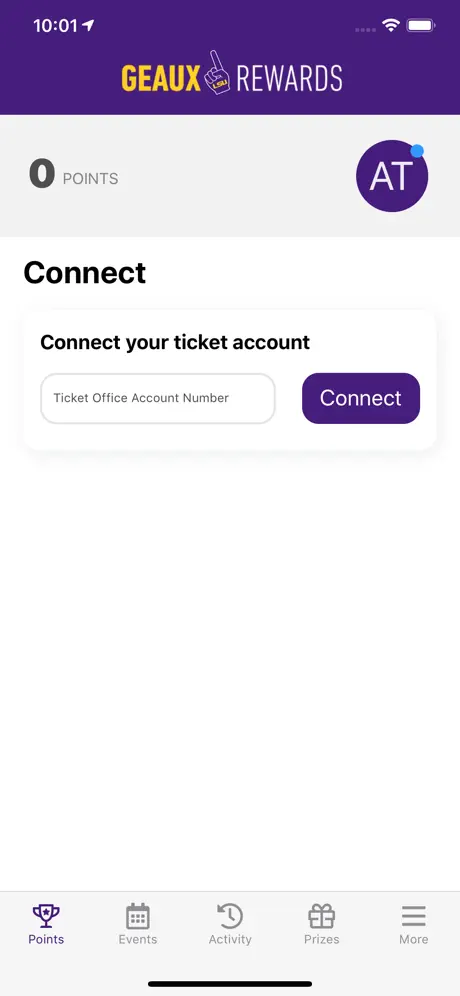Switch to the Activity tab label

[x=230, y=939]
